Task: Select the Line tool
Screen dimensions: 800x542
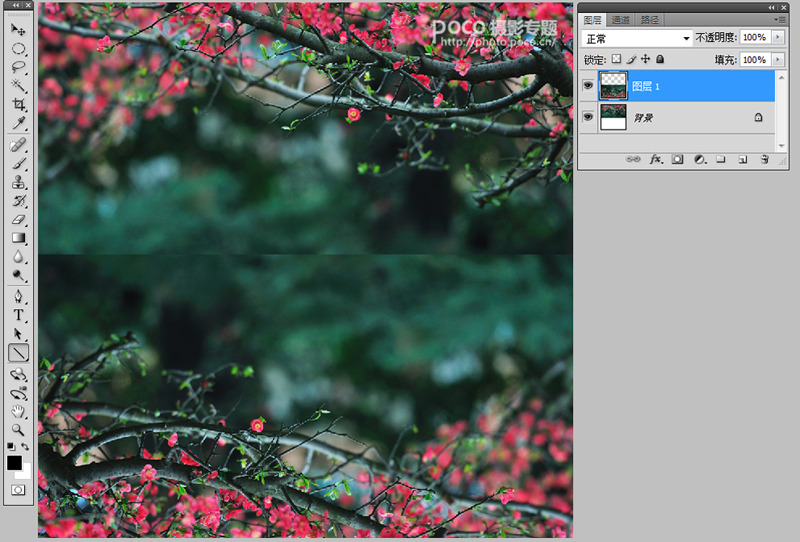Action: (18, 353)
